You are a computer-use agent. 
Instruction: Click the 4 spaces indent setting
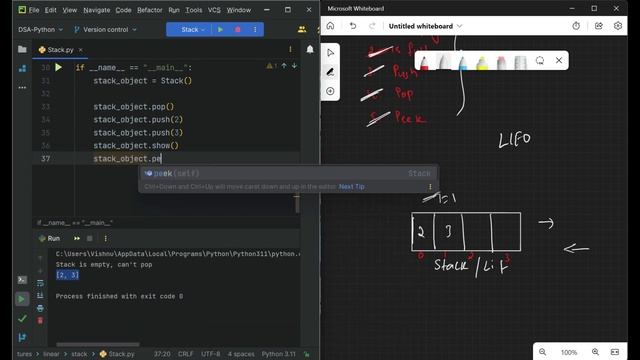(x=241, y=354)
